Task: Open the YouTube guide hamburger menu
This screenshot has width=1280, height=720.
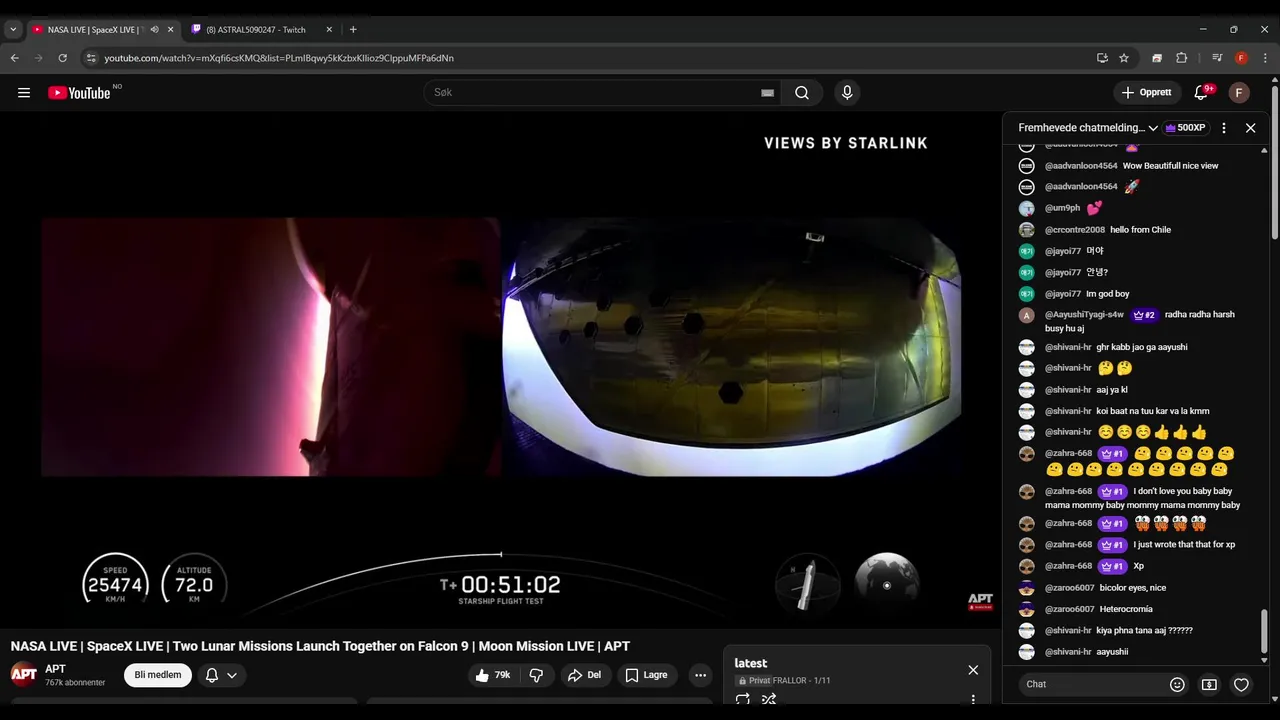Action: tap(24, 93)
